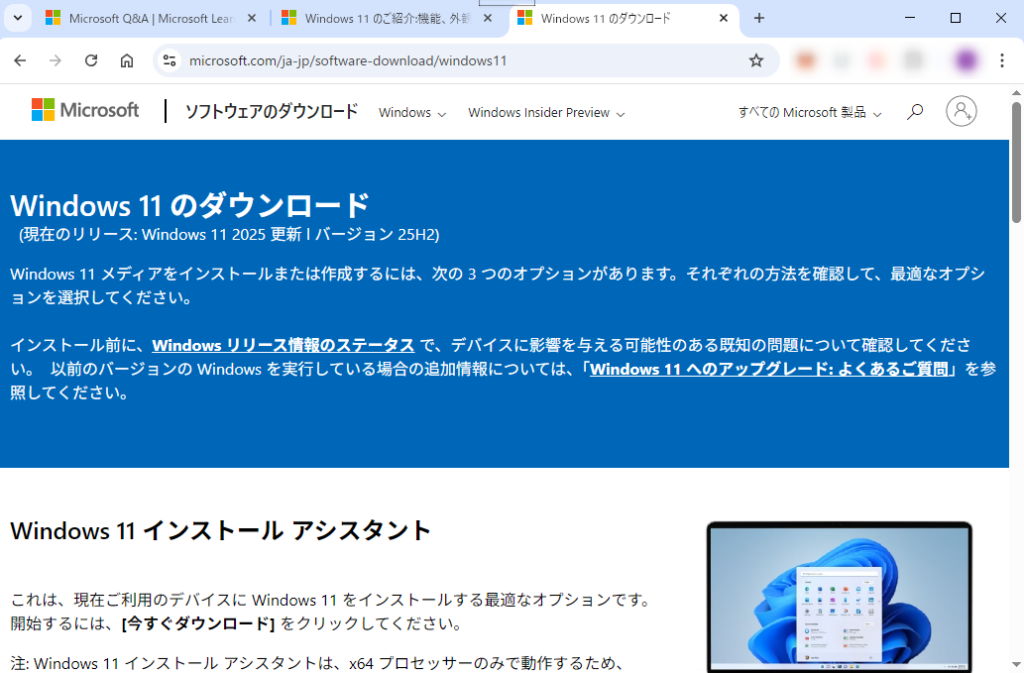Screen dimensions: 1024x673
Task: Open Windows リリース情報のステータス link
Action: tap(283, 345)
